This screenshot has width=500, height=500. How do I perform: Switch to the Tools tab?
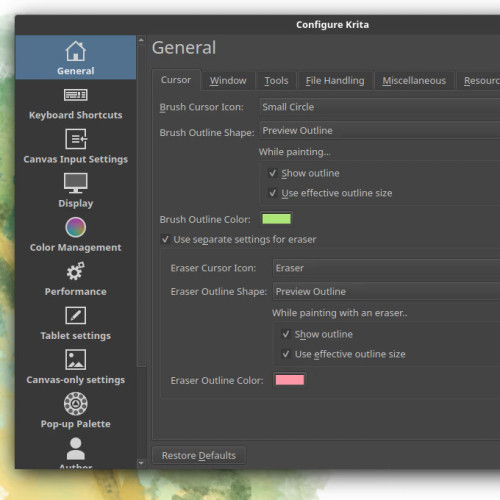point(276,81)
